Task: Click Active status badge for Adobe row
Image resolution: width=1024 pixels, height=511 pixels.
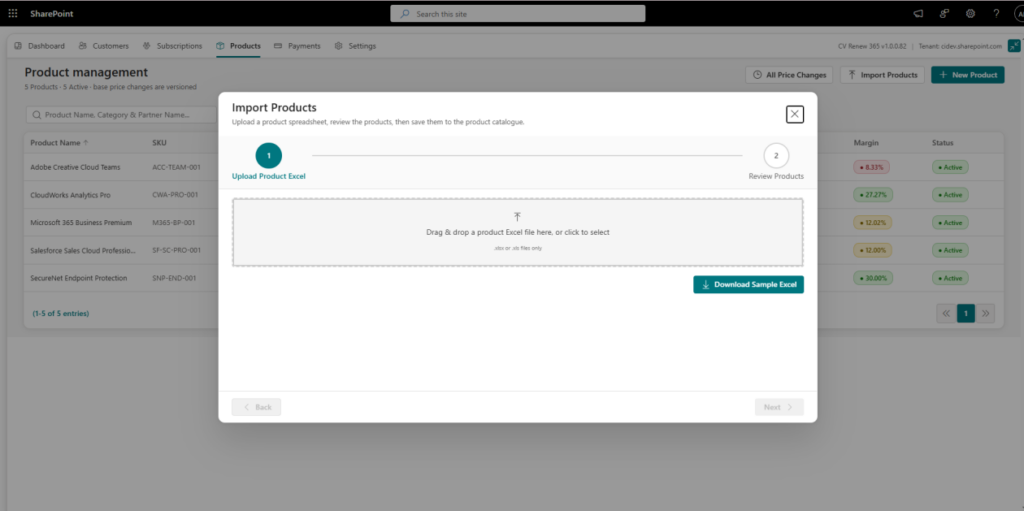Action: pyautogui.click(x=950, y=167)
